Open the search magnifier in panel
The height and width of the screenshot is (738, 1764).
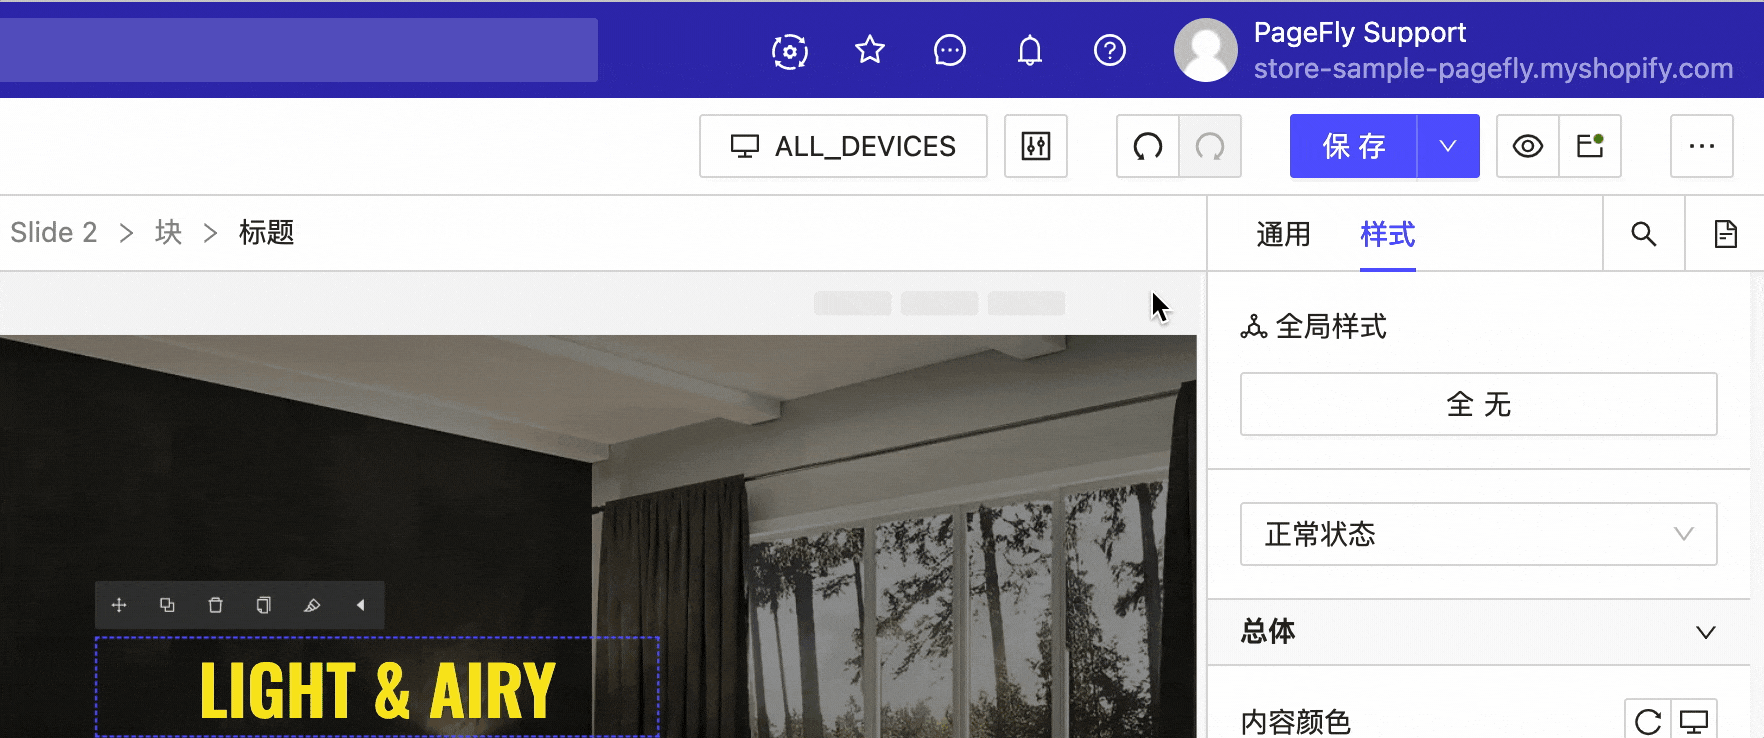pos(1644,234)
